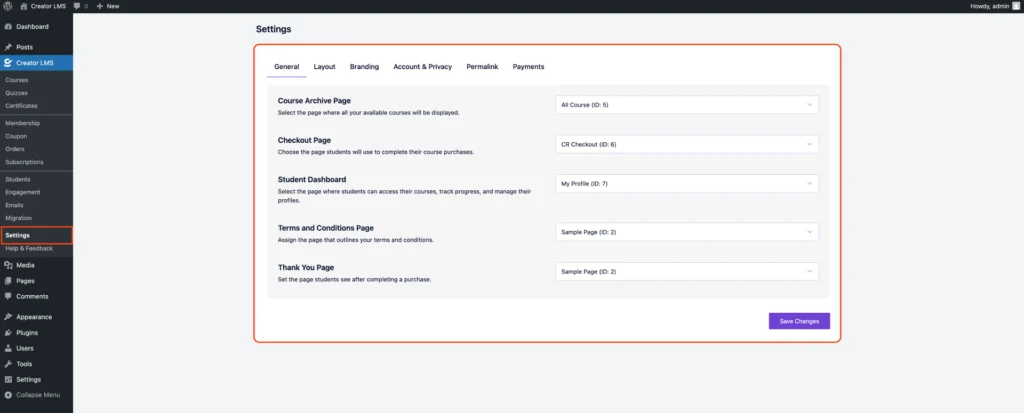Screen dimensions: 1024x413
Task: Click the Comments icon in sidebar
Action: [8, 296]
